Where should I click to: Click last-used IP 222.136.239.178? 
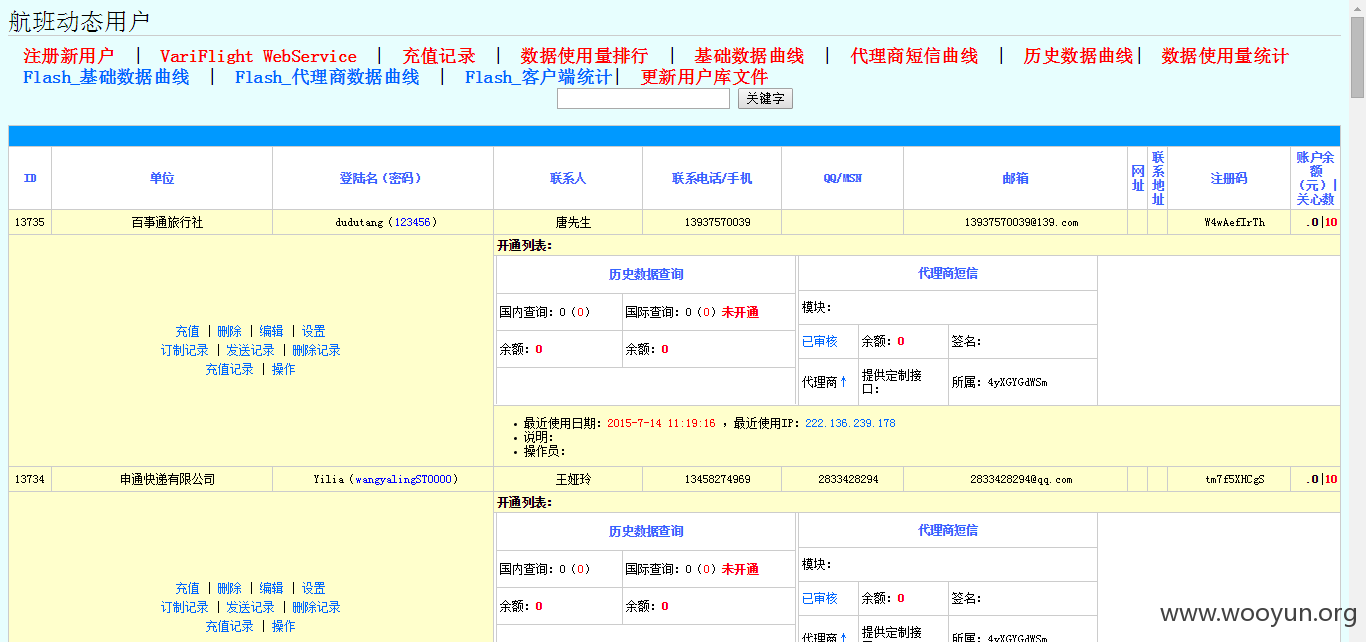coord(850,423)
